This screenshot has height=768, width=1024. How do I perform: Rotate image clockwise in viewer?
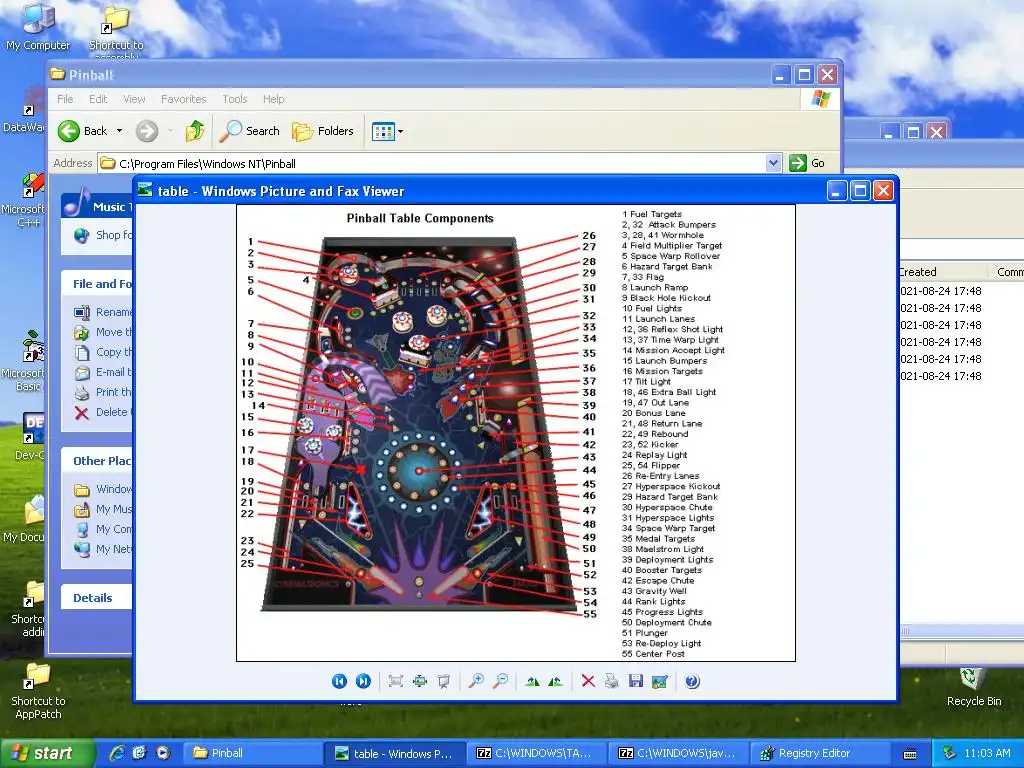coord(532,681)
